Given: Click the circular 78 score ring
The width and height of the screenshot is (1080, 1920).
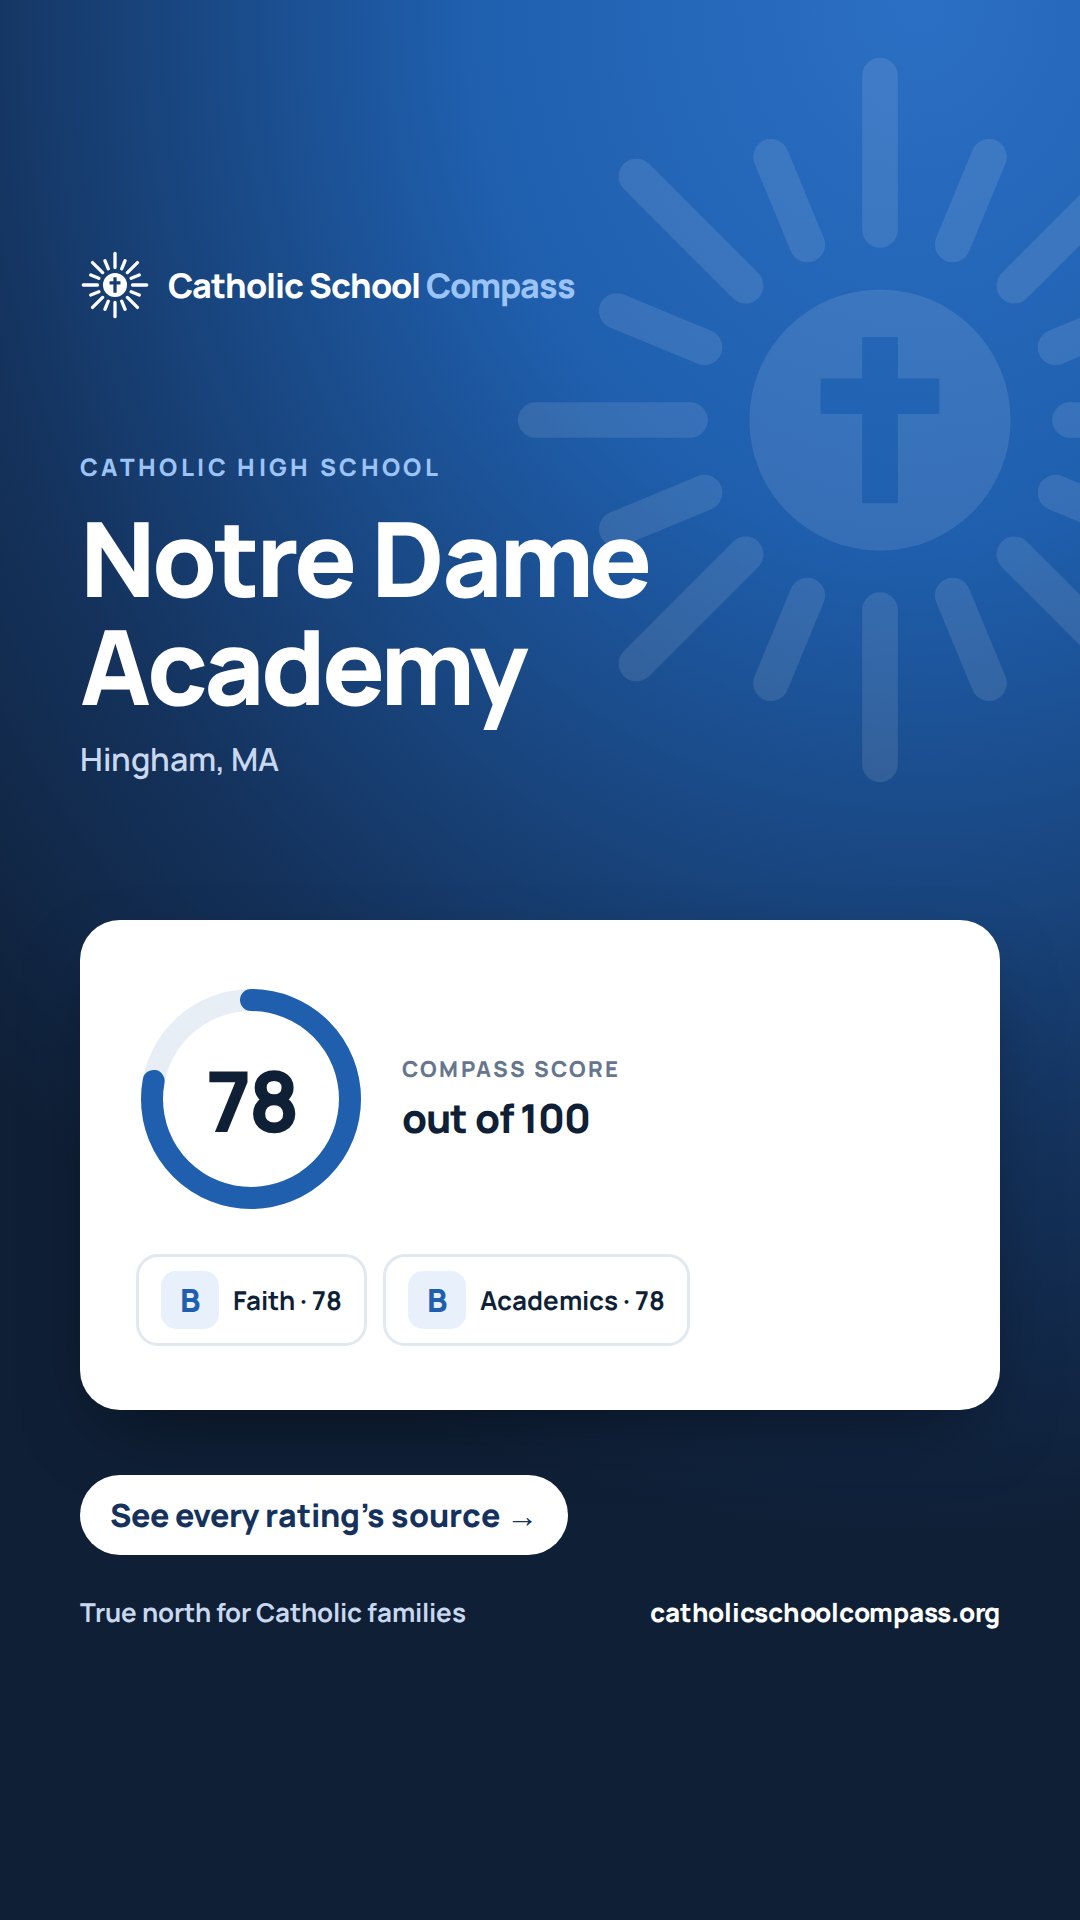Looking at the screenshot, I should tap(251, 1099).
